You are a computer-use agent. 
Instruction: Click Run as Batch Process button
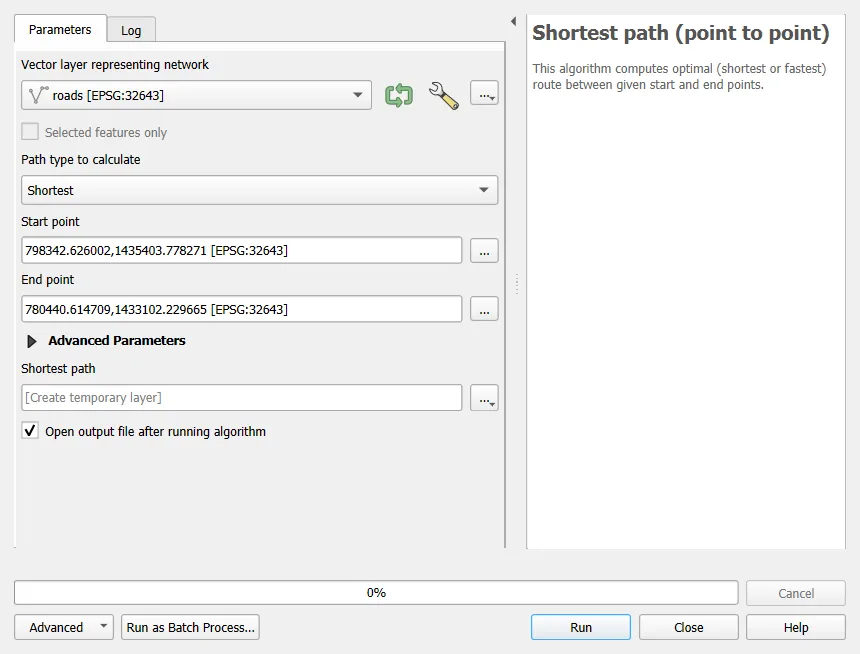(190, 627)
